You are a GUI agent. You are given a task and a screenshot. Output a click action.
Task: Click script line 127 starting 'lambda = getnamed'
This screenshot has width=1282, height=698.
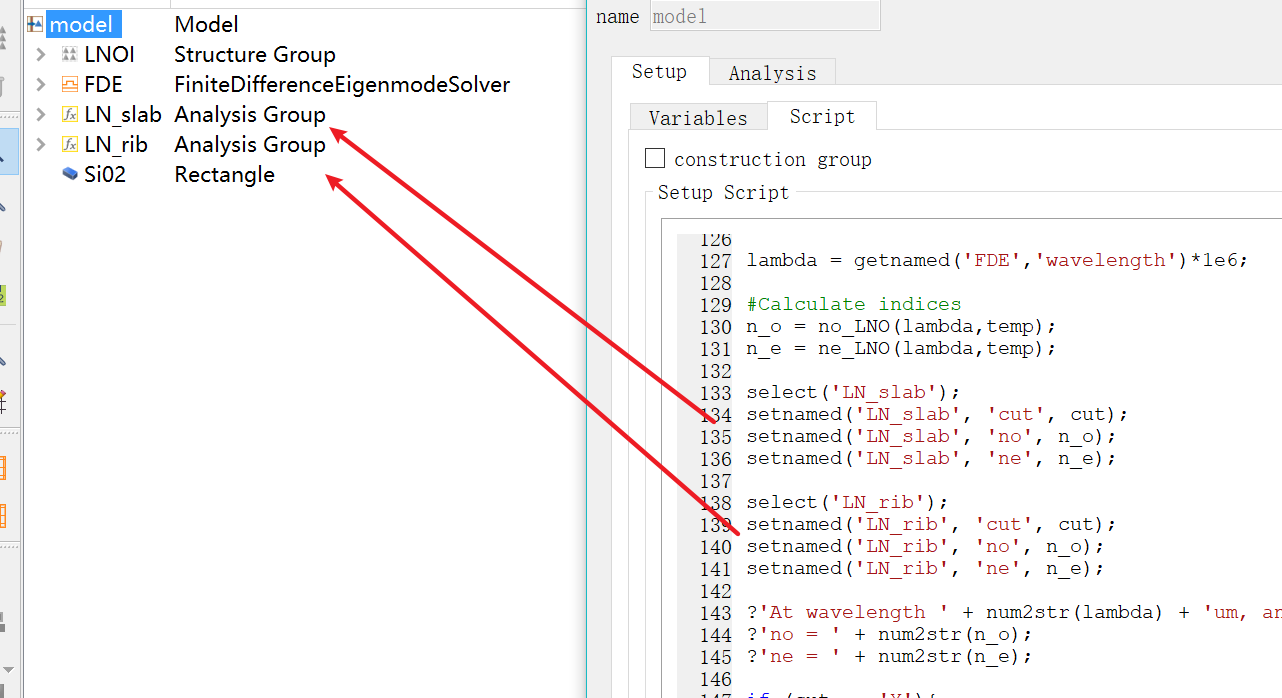[997, 260]
